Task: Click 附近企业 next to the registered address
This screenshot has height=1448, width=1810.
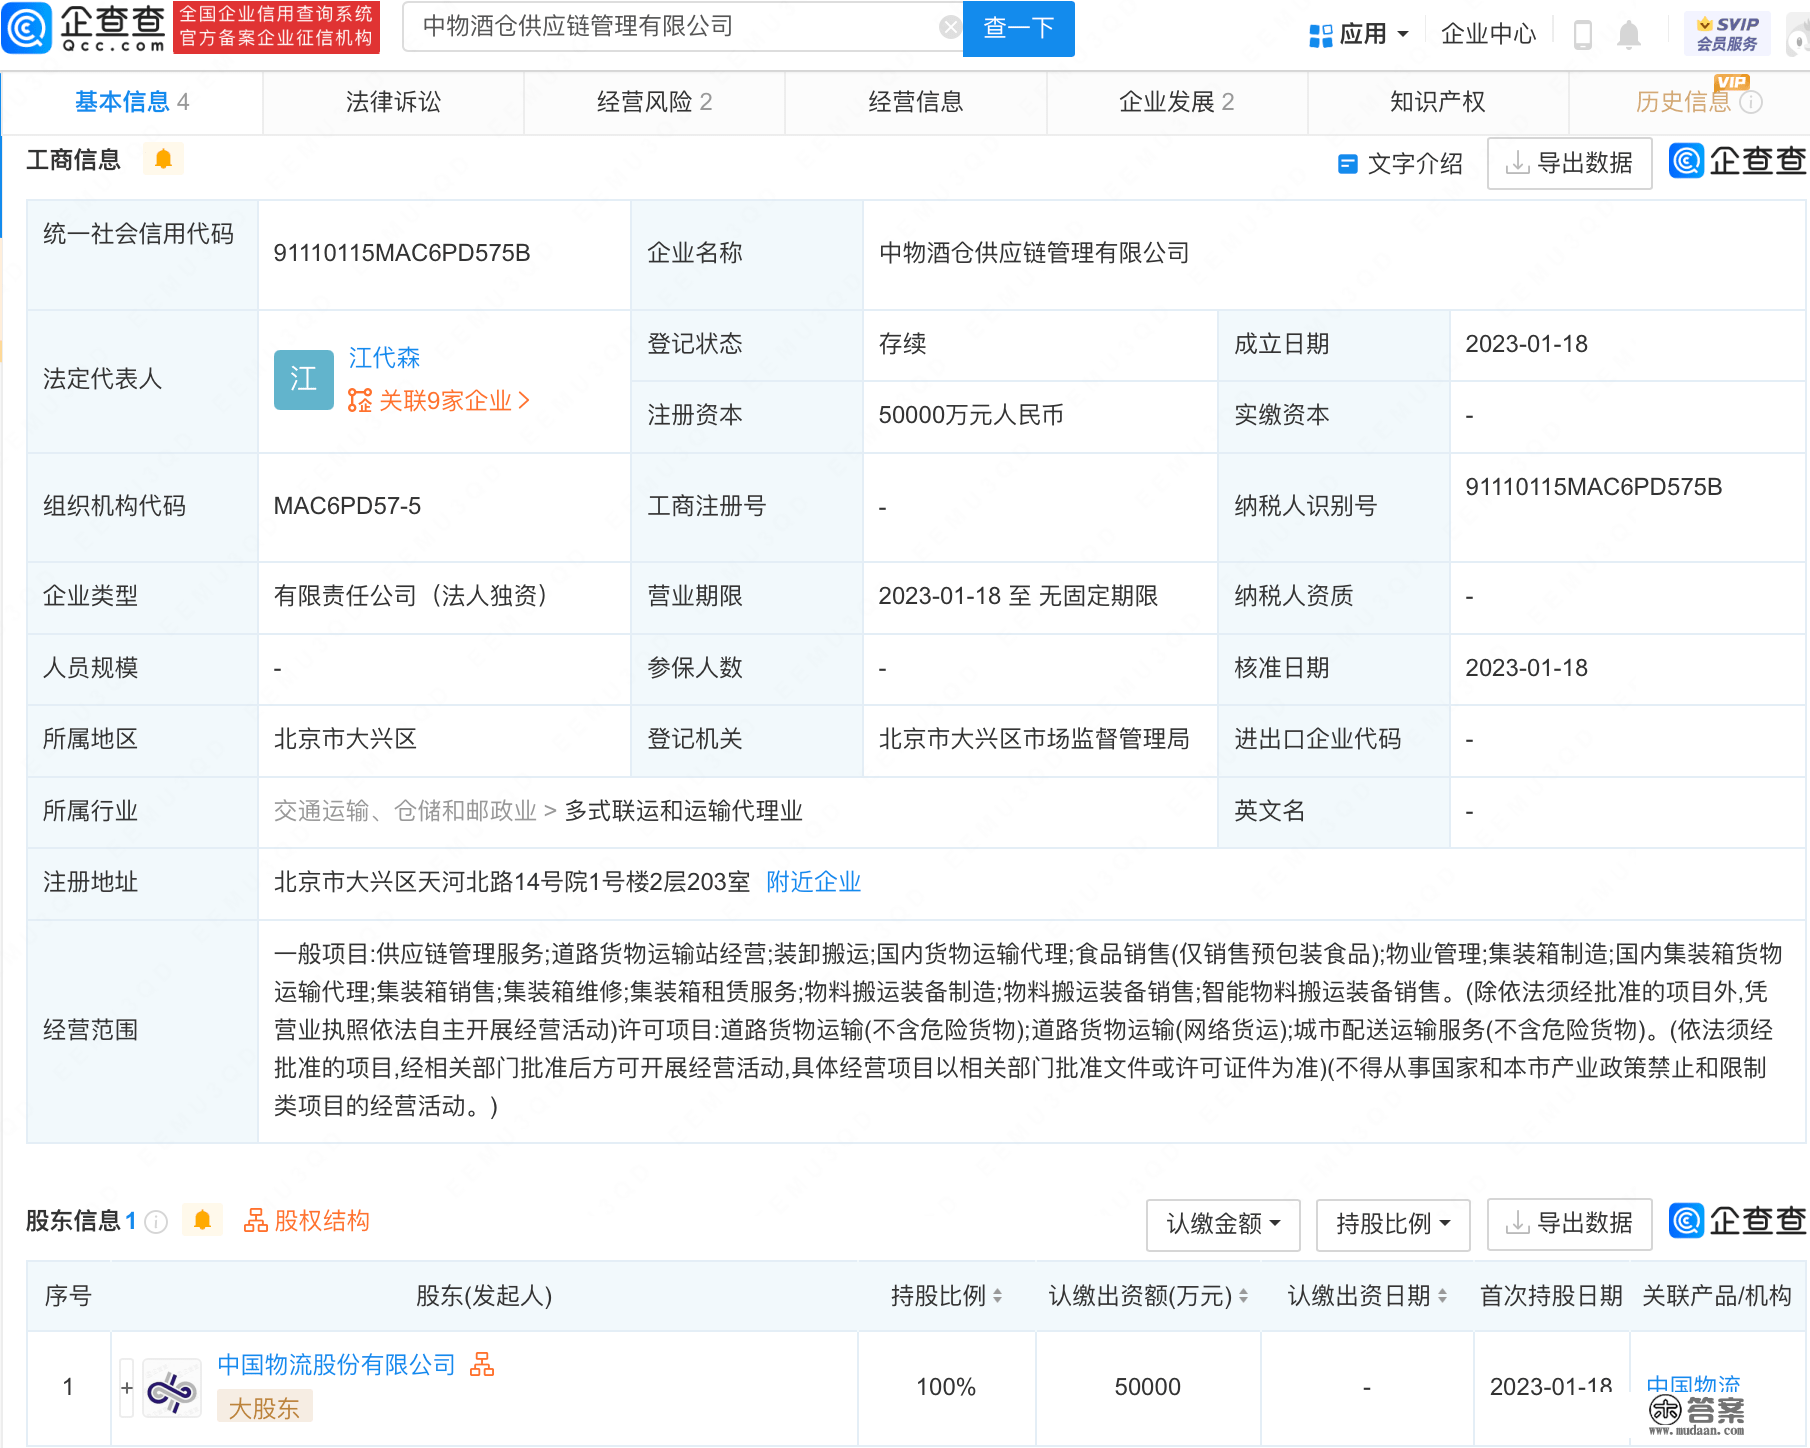Action: click(x=813, y=882)
